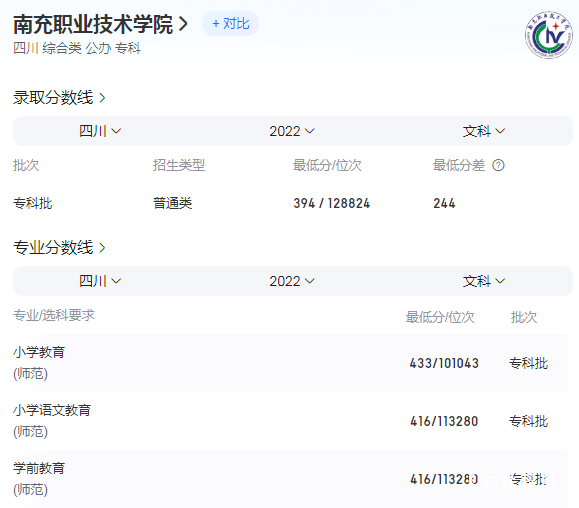Viewport: 579px width, 508px height.
Task: Expand the 文科 subject dropdown under 专业分数线
Action: click(x=484, y=281)
